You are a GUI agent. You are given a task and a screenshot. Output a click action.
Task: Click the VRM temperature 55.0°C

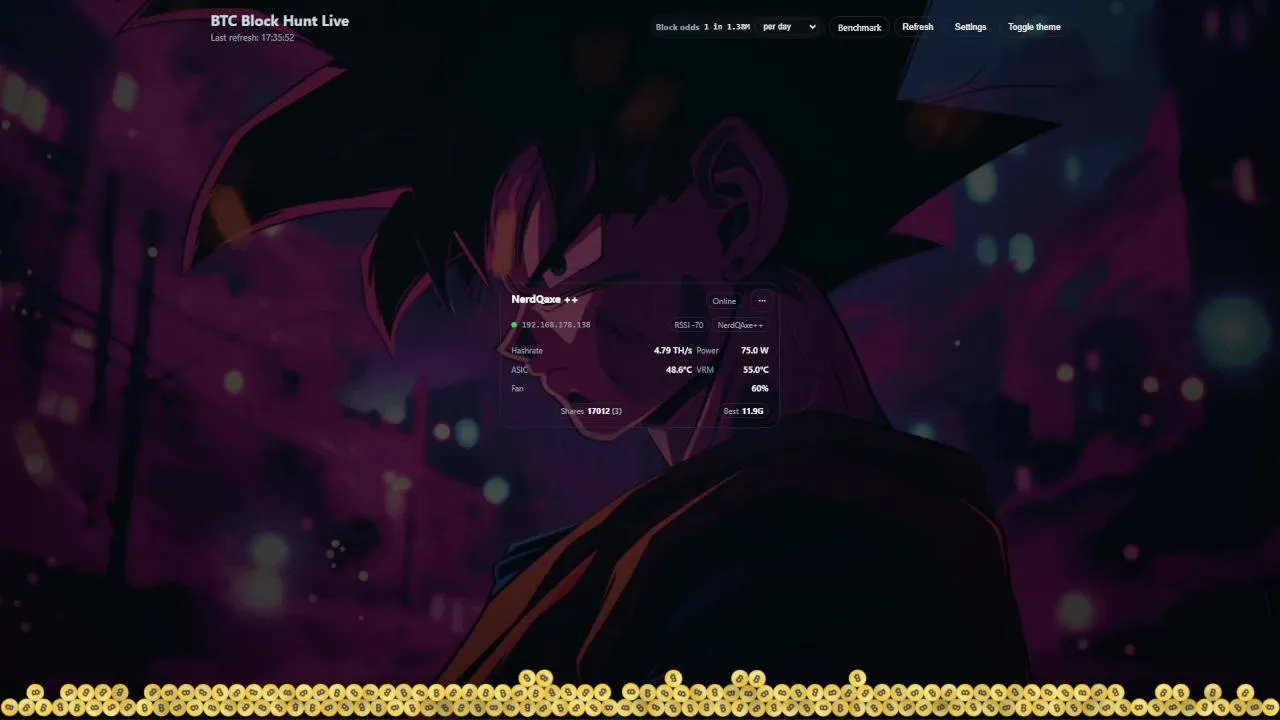(x=756, y=370)
